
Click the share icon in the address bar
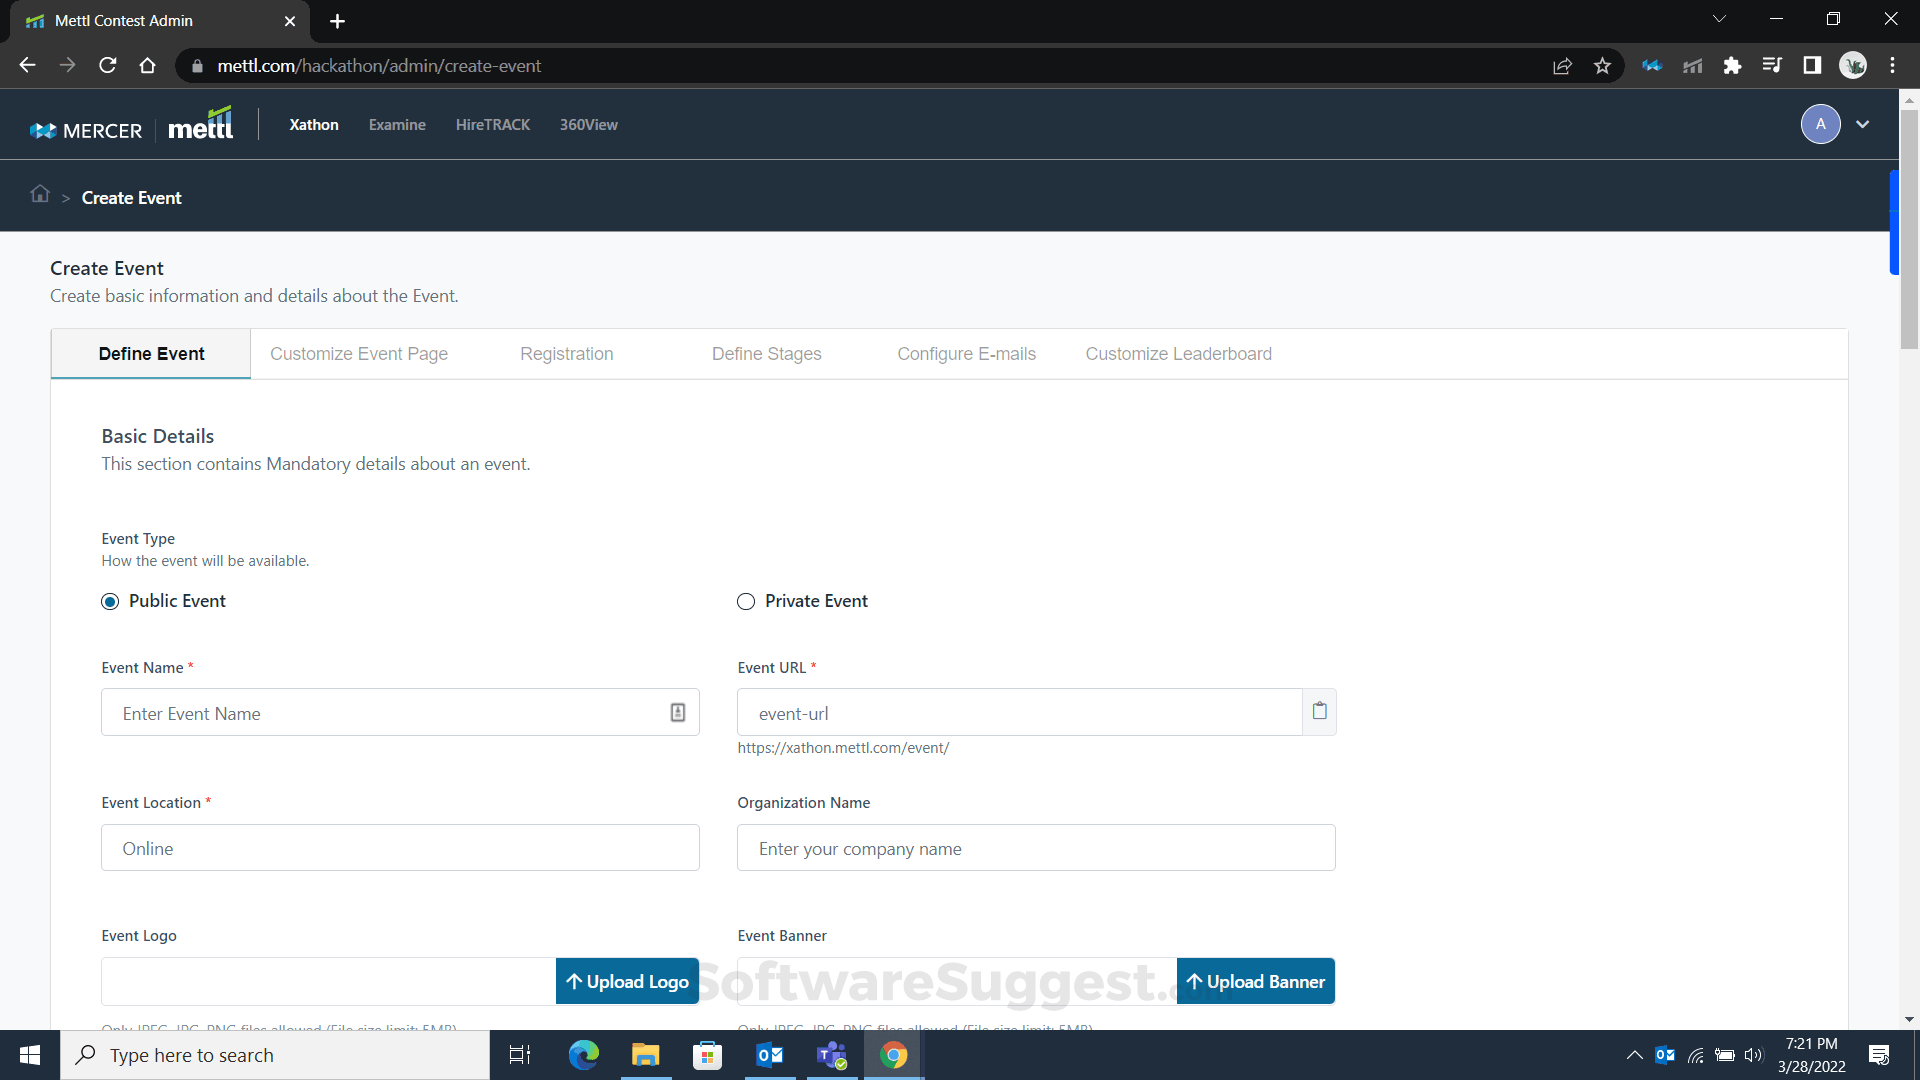[1563, 65]
